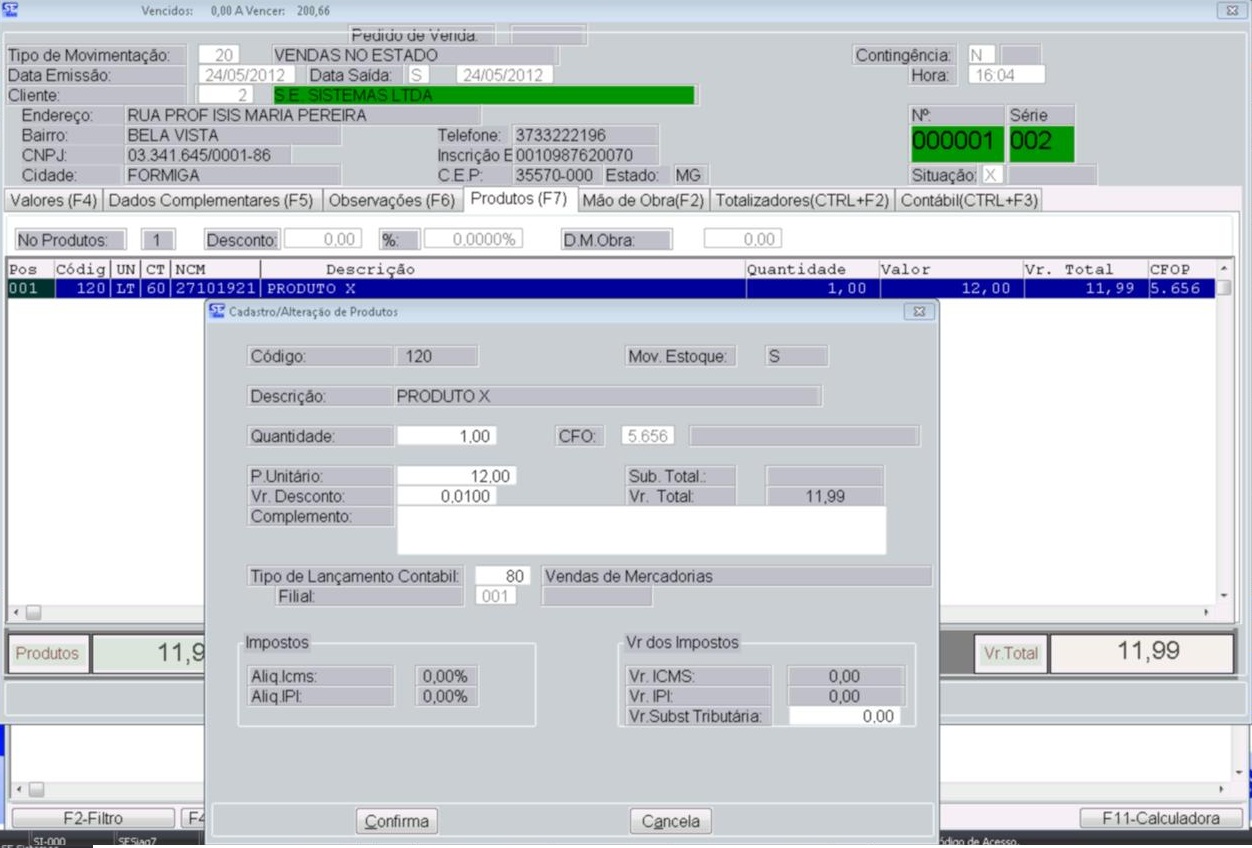
Task: Click the F2-Filtro button
Action: [x=93, y=818]
